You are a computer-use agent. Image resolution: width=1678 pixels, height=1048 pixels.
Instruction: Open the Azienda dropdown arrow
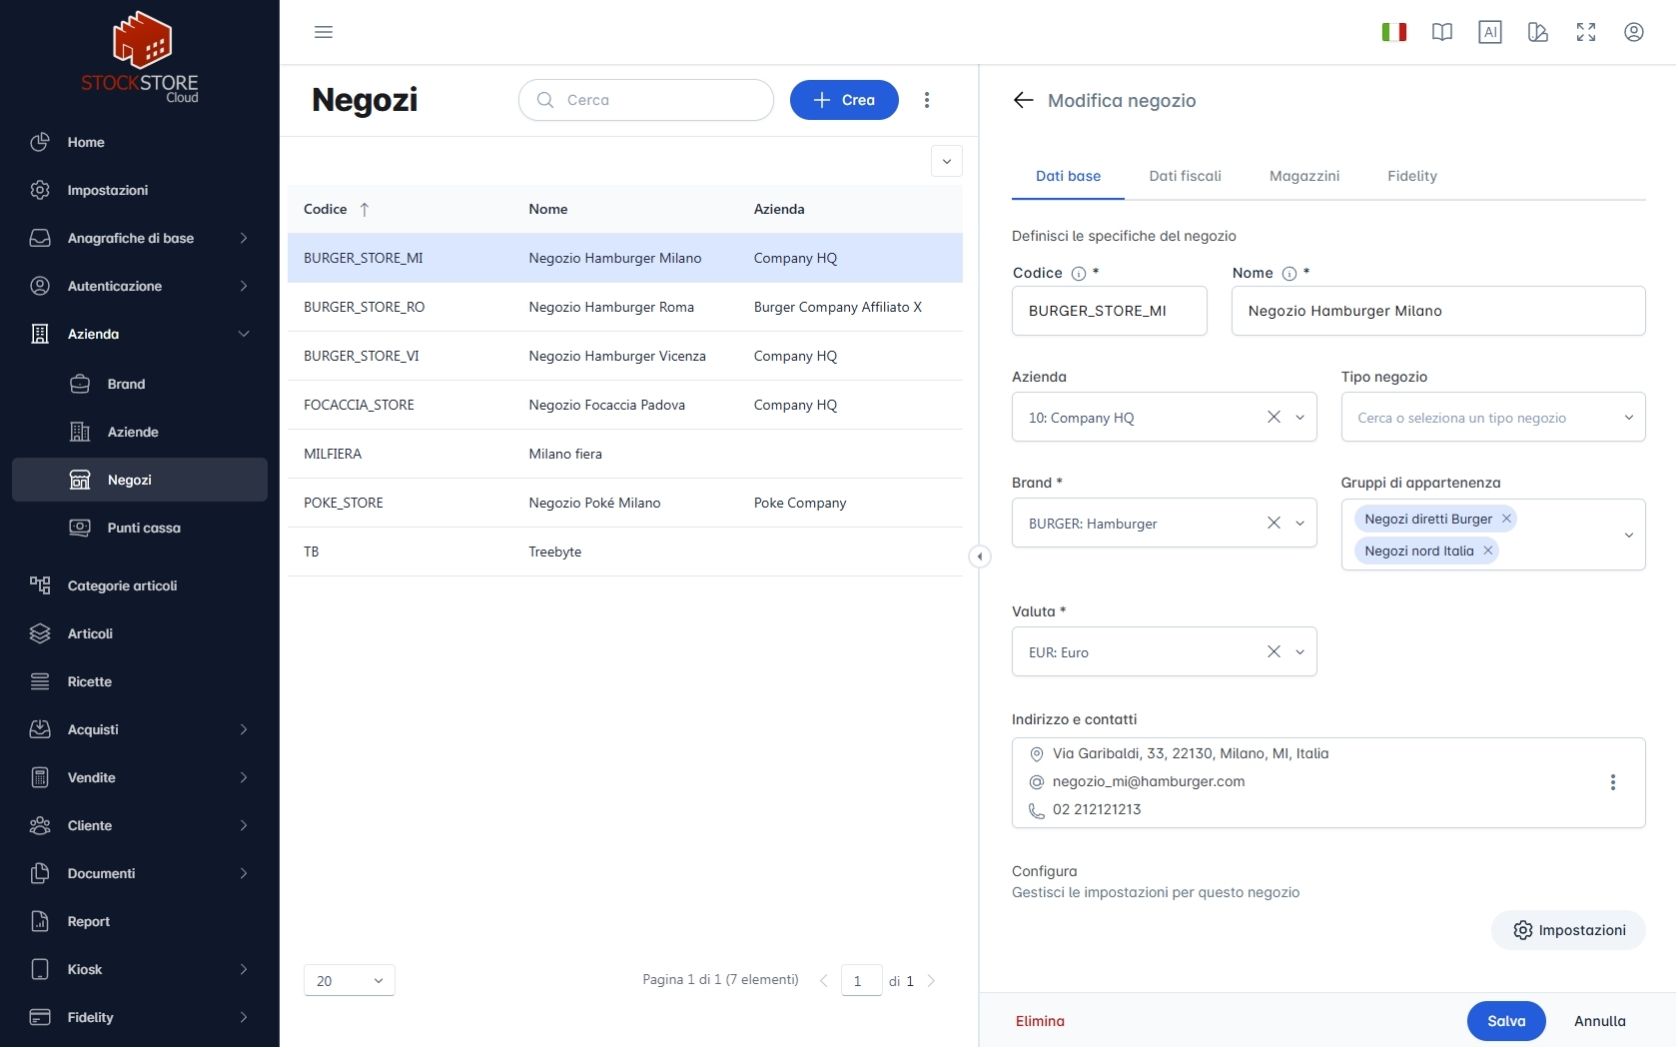[1300, 417]
